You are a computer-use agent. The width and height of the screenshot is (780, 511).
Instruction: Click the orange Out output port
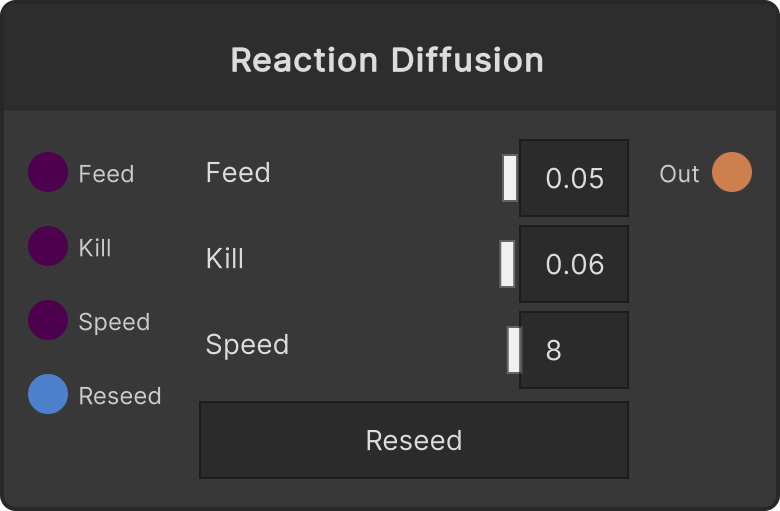click(732, 172)
